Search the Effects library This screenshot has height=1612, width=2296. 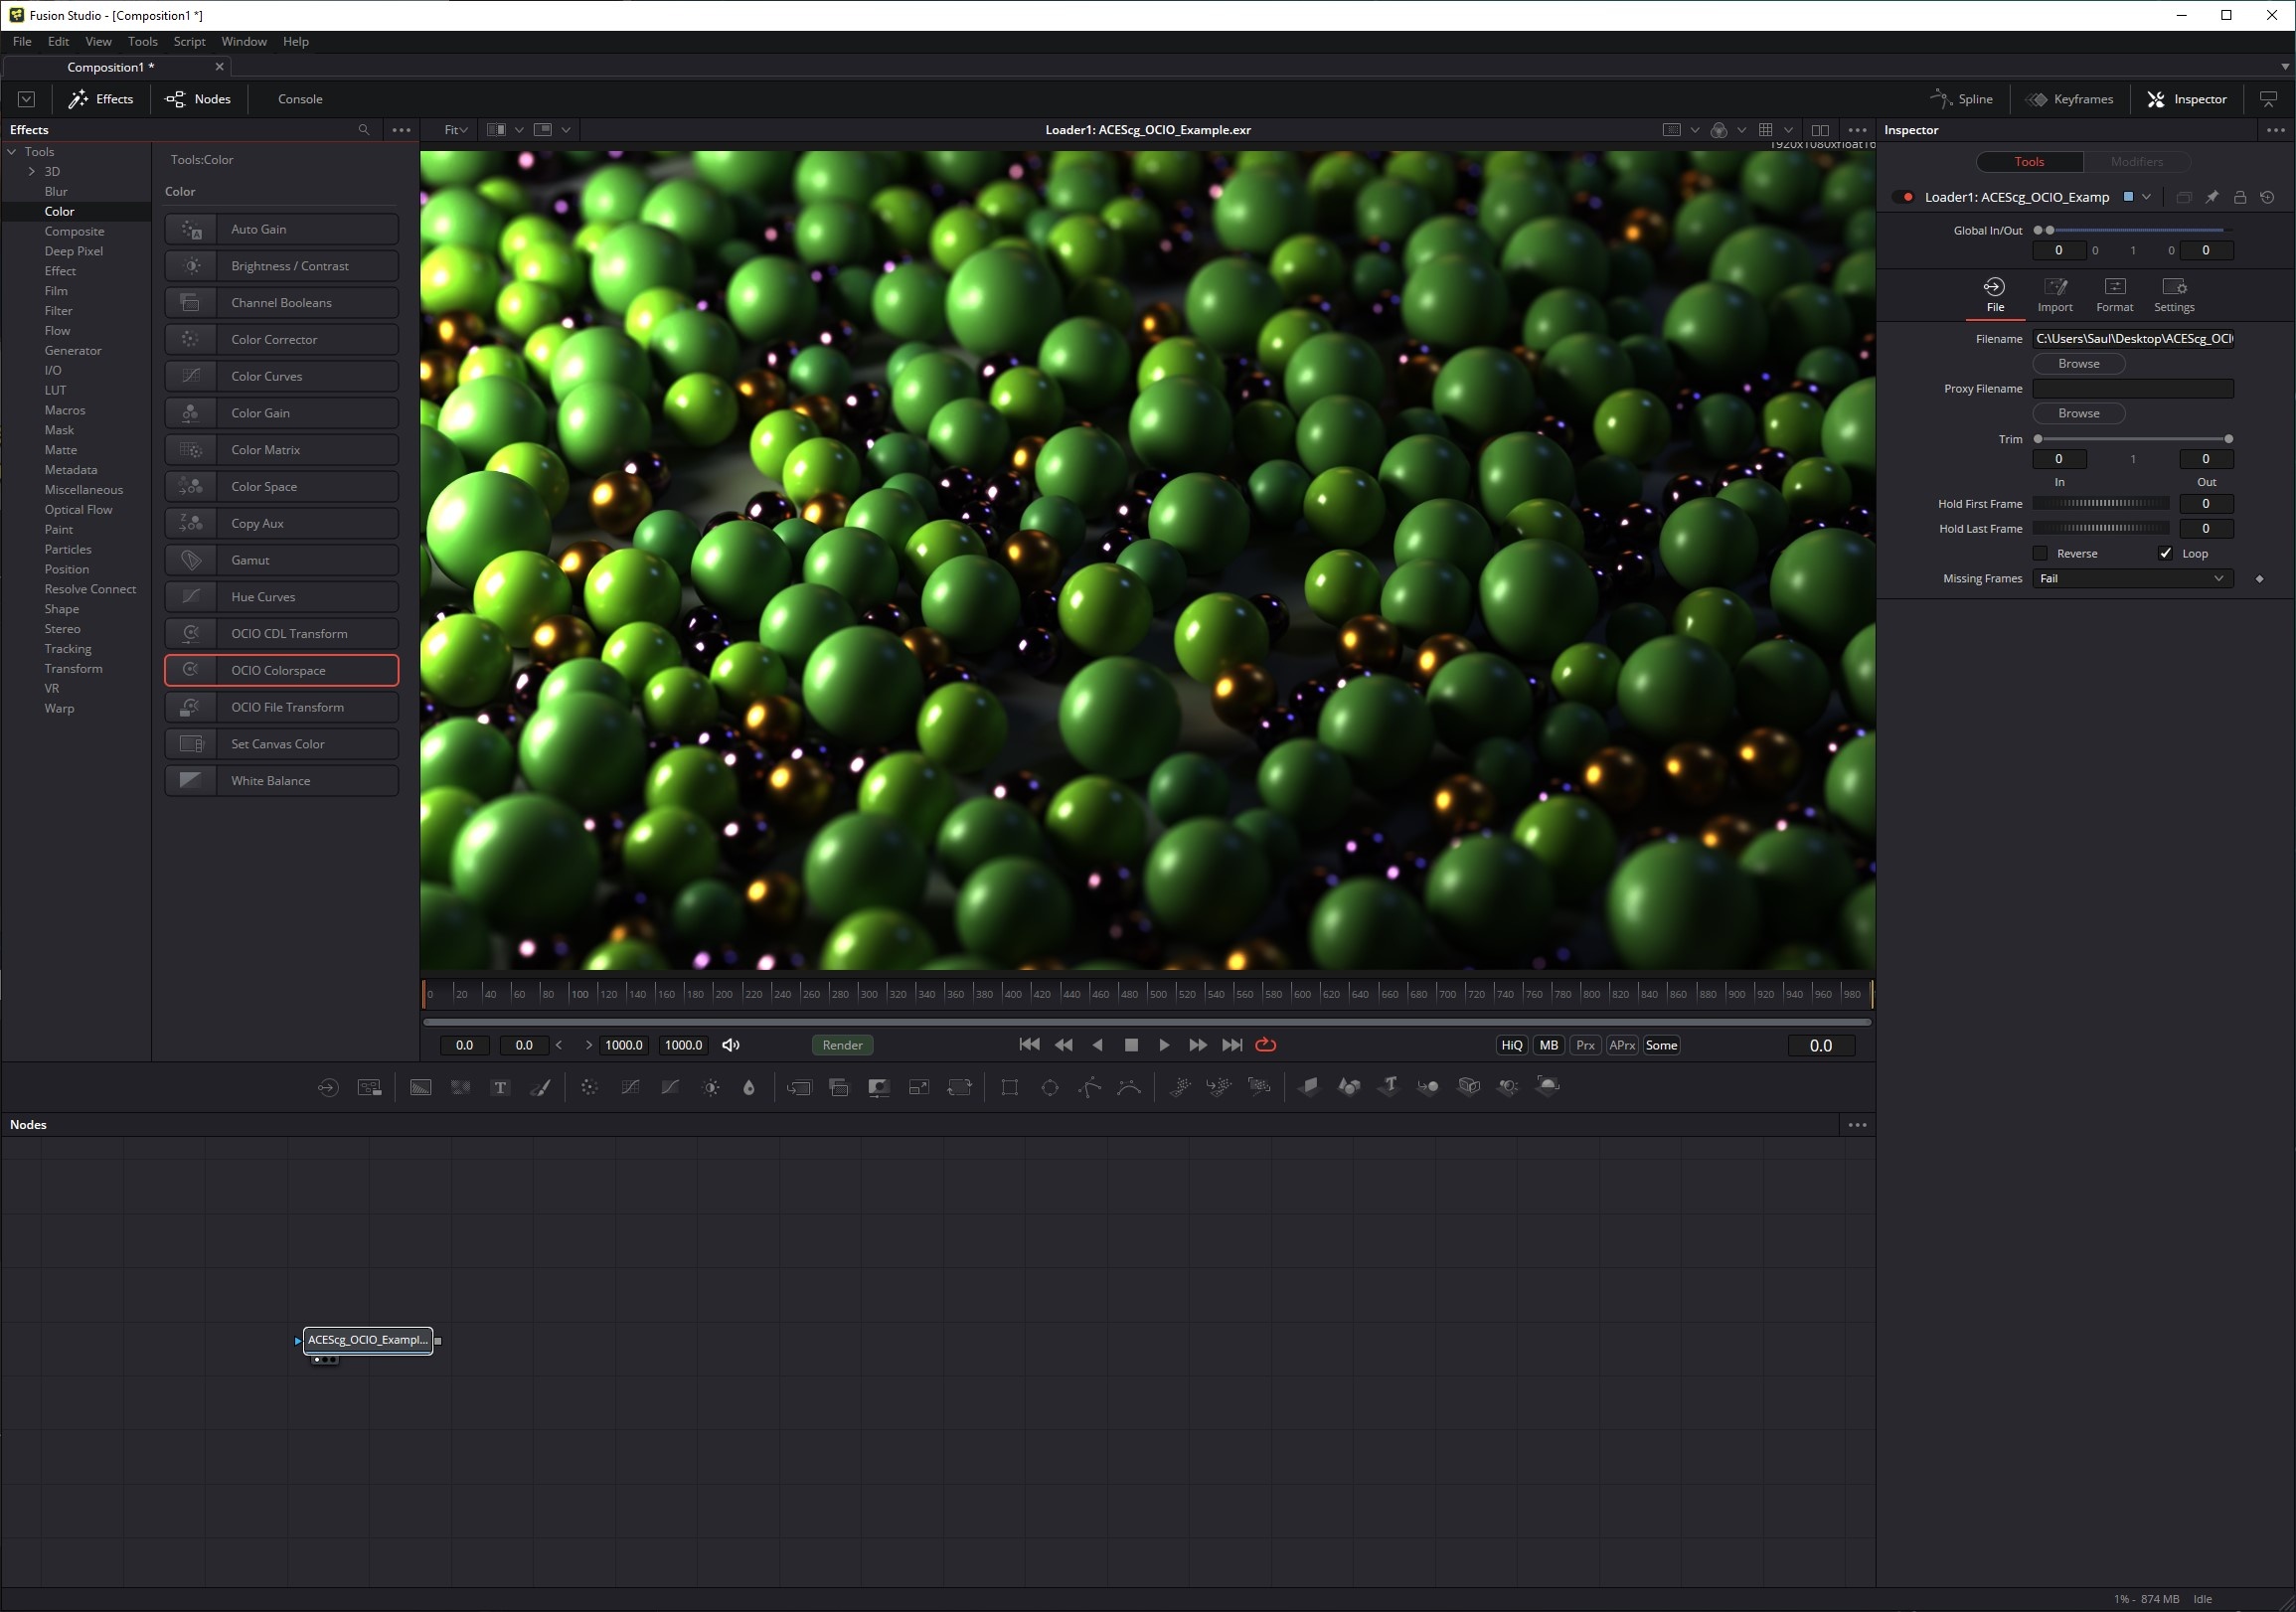[x=364, y=130]
